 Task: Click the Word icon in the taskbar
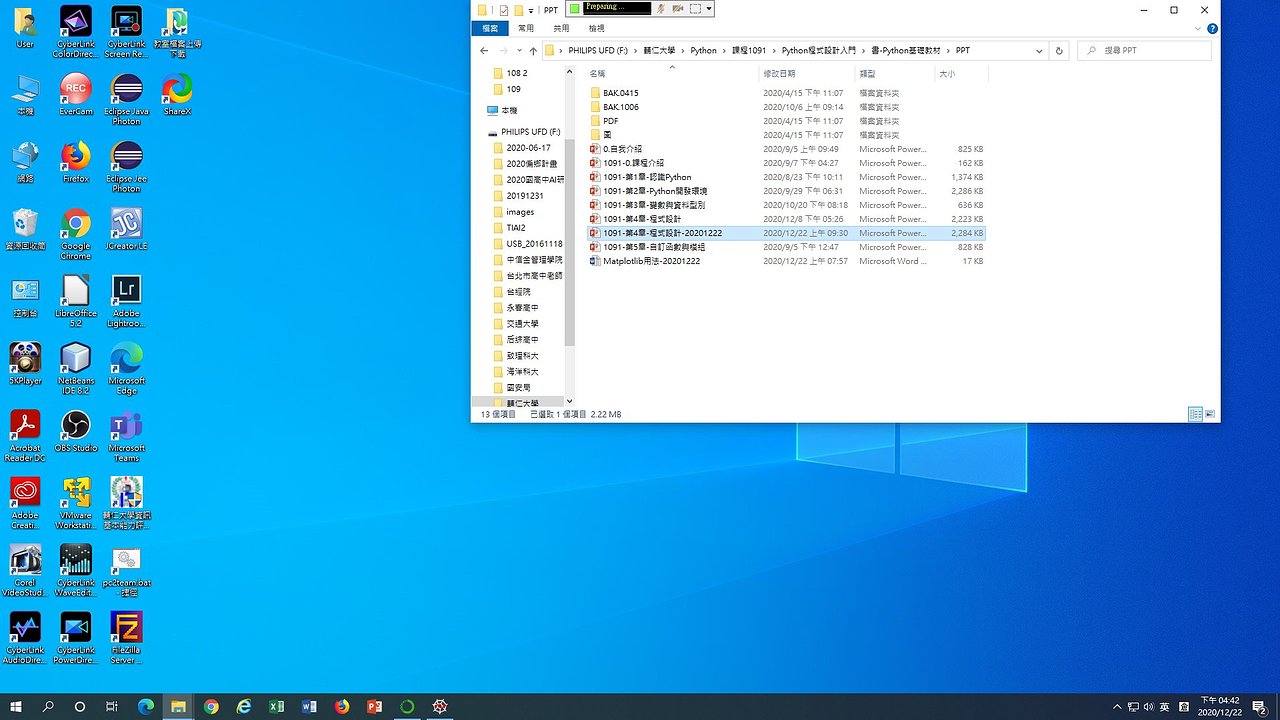click(309, 706)
